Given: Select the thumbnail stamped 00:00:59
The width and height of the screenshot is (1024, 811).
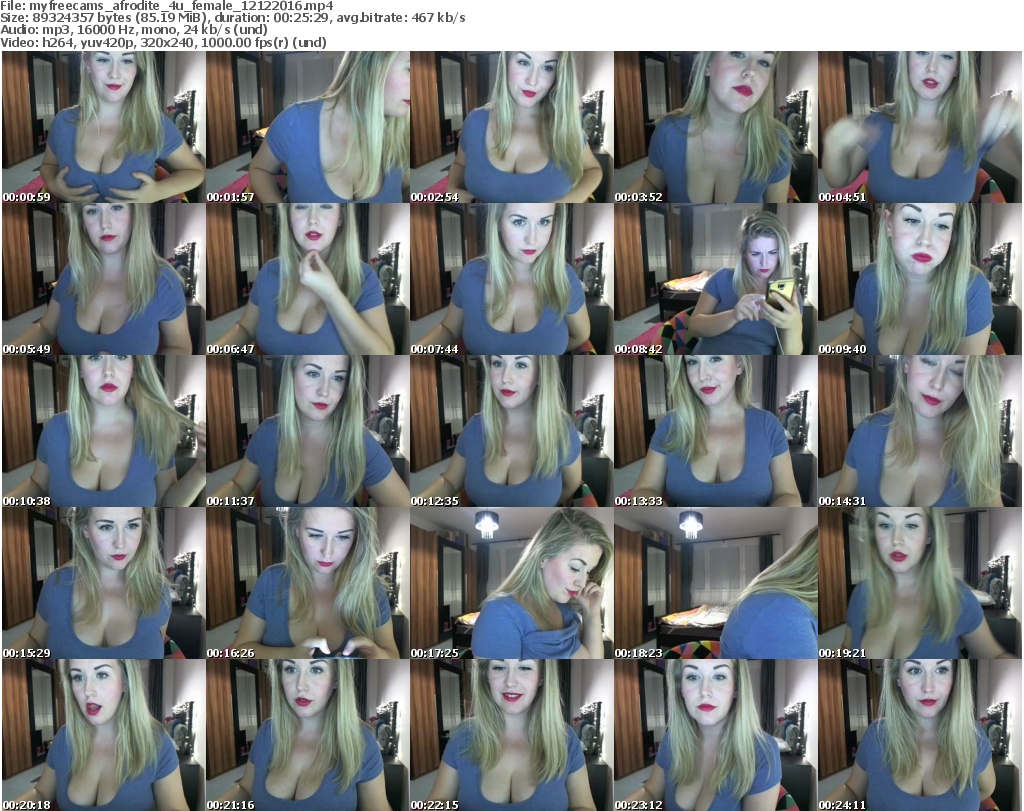Looking at the screenshot, I should point(104,127).
